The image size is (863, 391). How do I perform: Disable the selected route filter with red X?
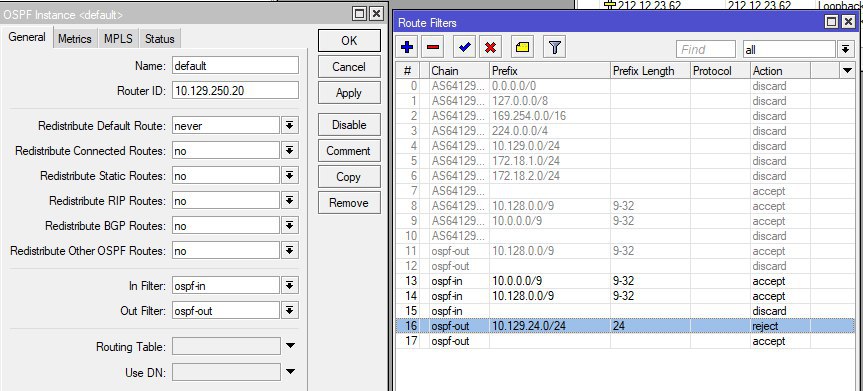tap(490, 48)
